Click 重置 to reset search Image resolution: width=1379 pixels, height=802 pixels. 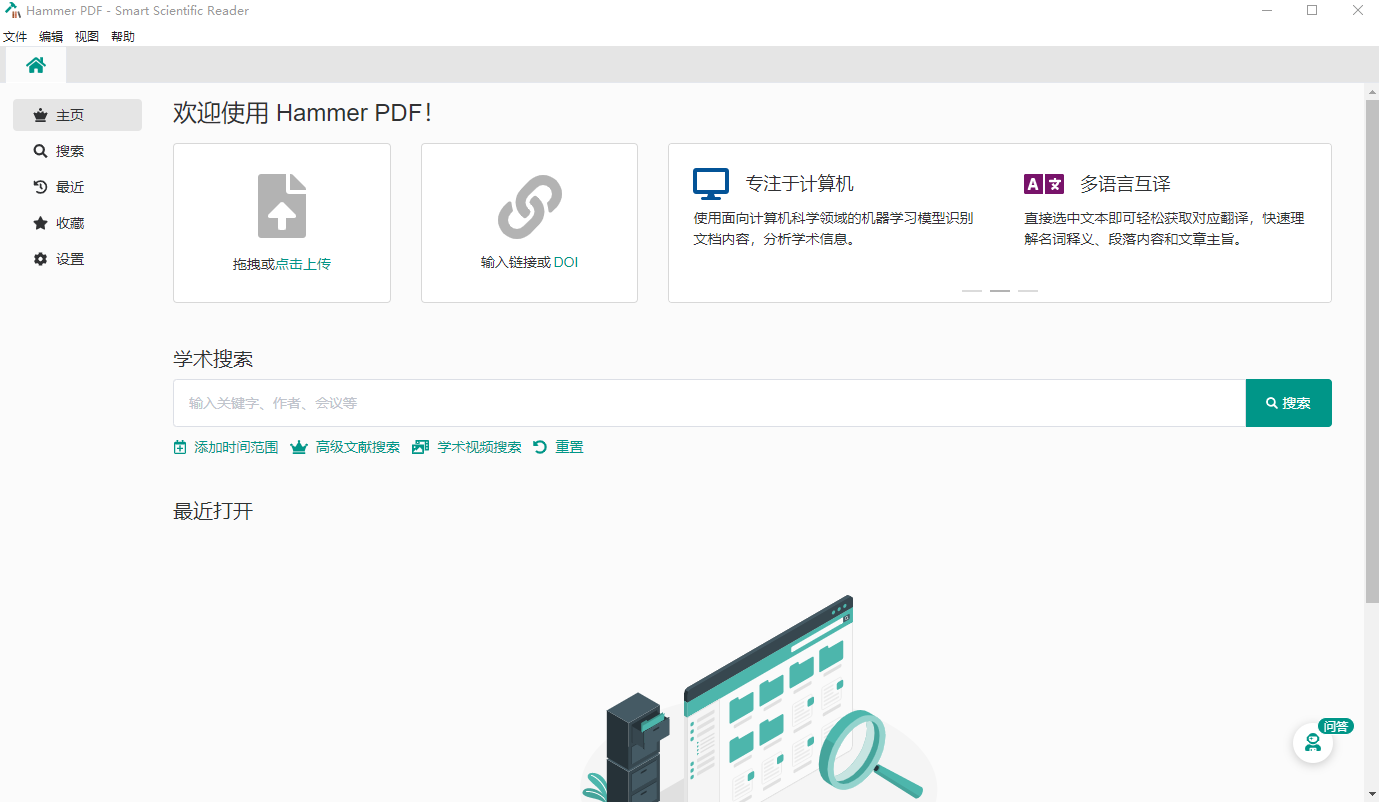tap(570, 447)
